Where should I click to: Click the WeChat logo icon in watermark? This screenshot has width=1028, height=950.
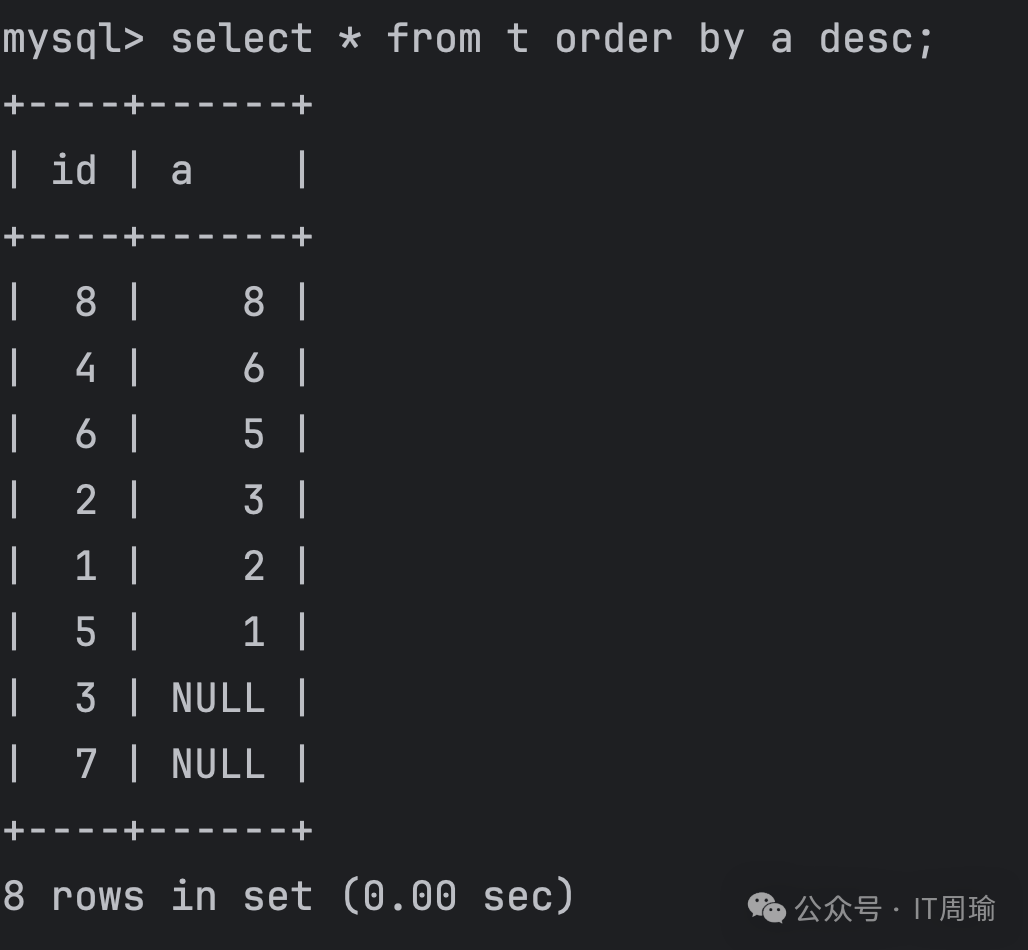[x=766, y=908]
